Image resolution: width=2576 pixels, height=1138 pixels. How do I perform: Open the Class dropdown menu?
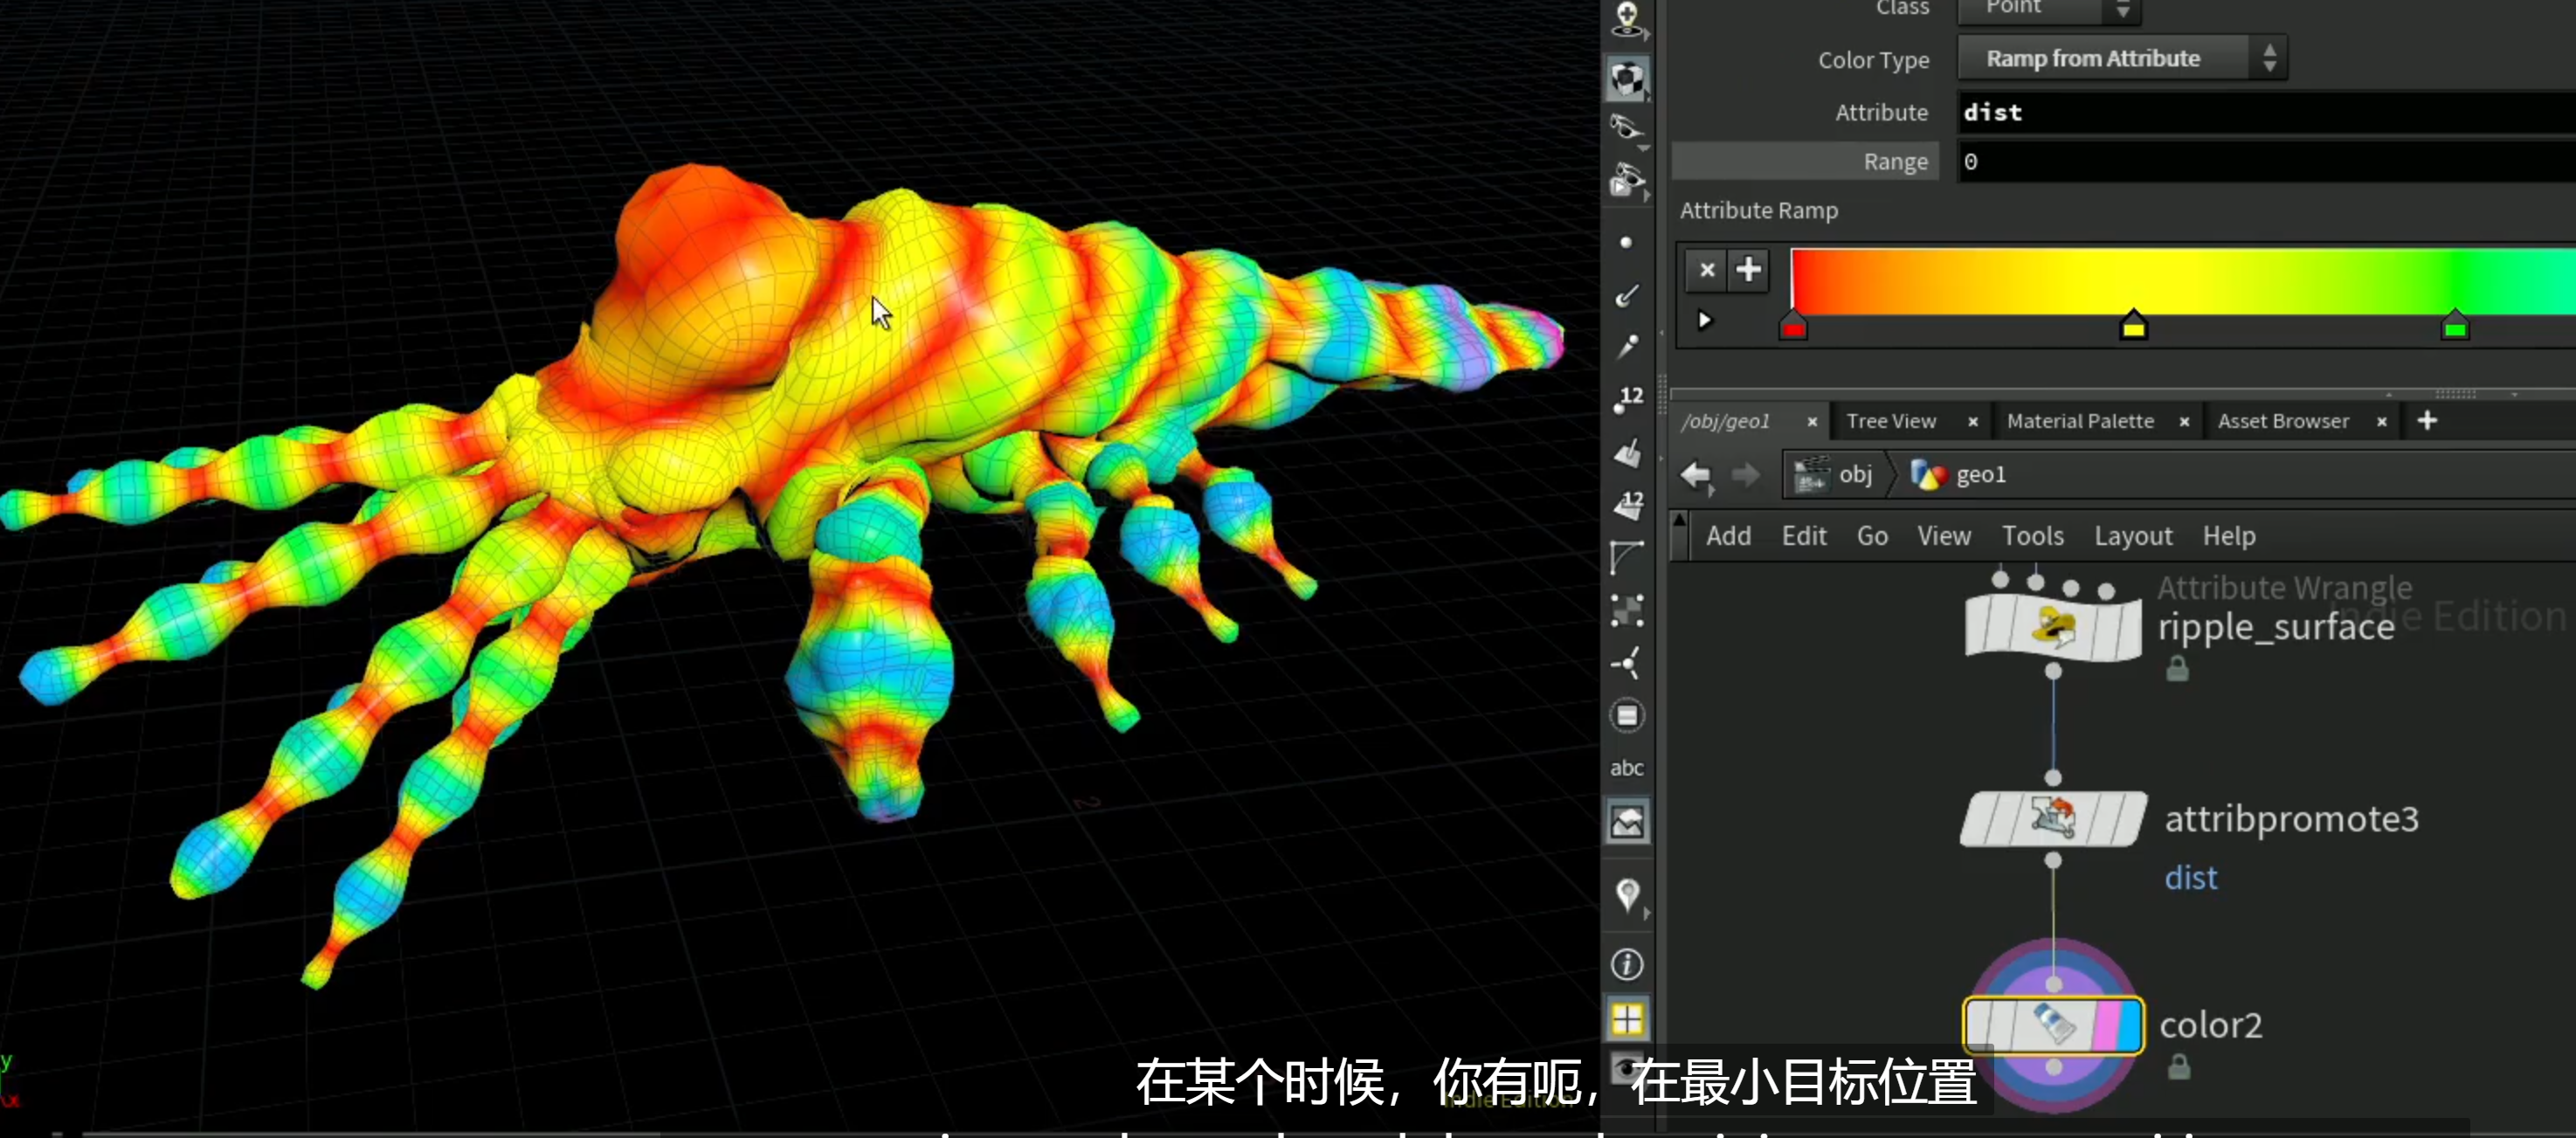click(2049, 8)
